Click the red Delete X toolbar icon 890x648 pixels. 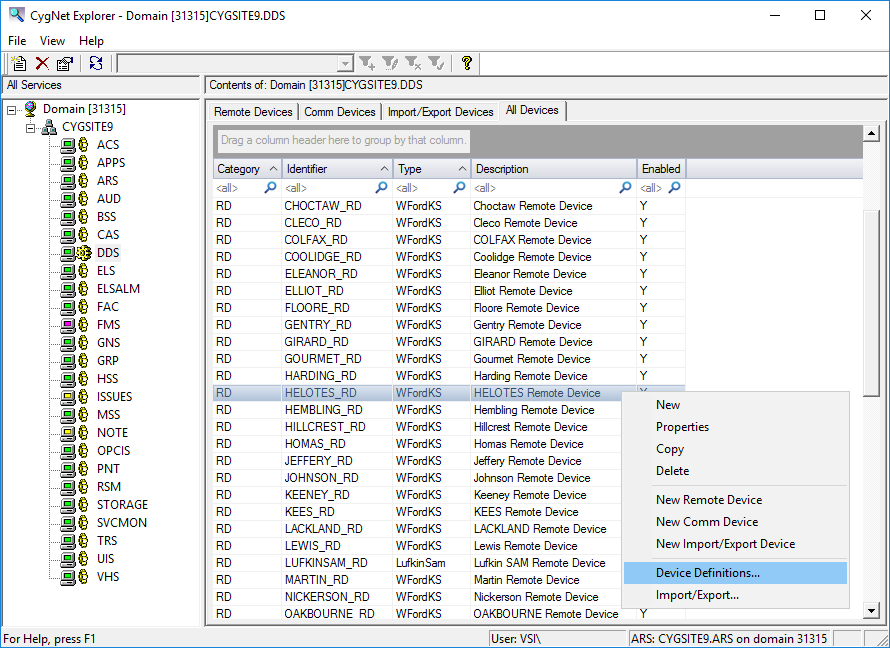tap(43, 63)
